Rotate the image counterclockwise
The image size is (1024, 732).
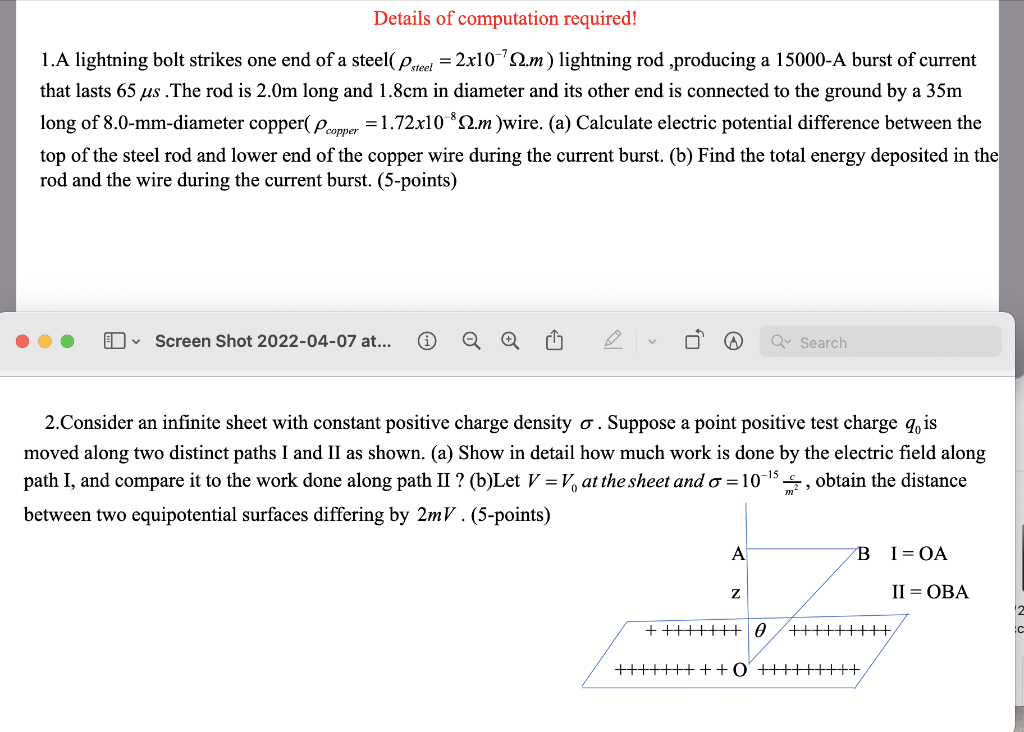[x=694, y=340]
